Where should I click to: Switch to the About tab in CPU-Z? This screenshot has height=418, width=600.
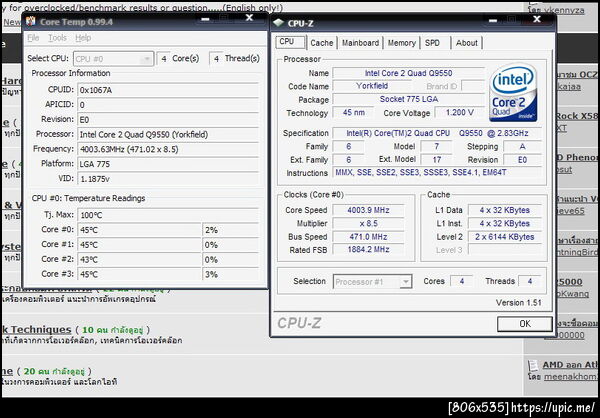coord(466,43)
